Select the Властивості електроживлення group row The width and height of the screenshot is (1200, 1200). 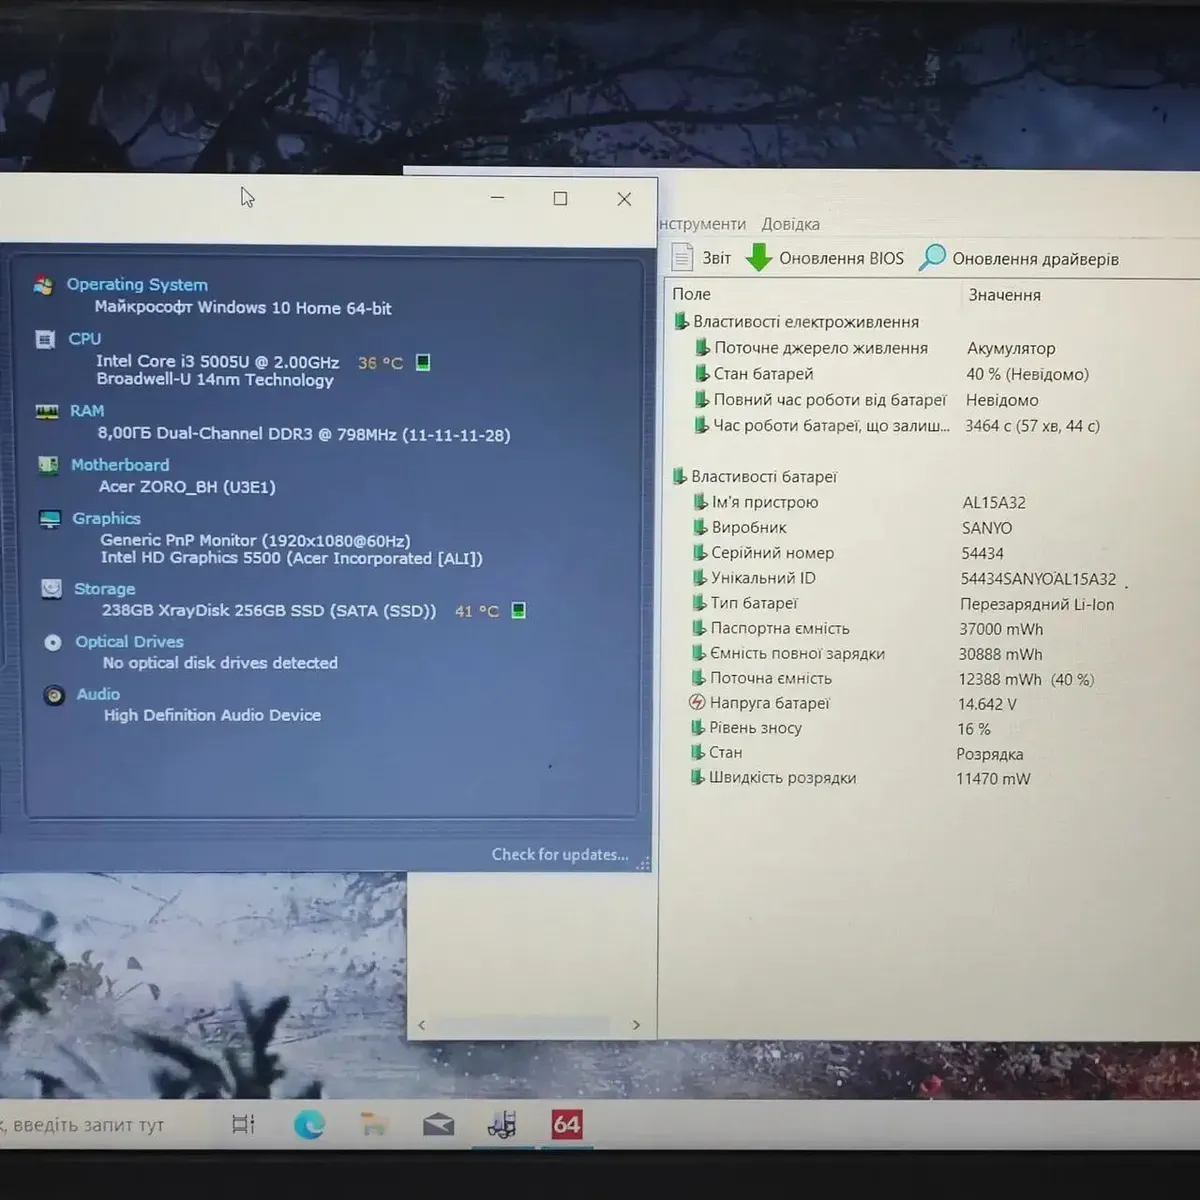(805, 322)
